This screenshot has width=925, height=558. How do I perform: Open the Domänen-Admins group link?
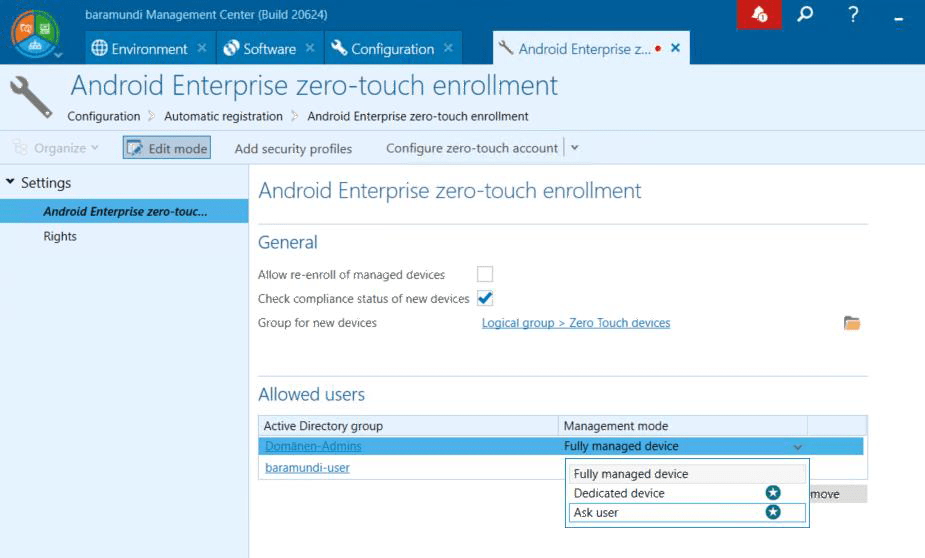[313, 447]
